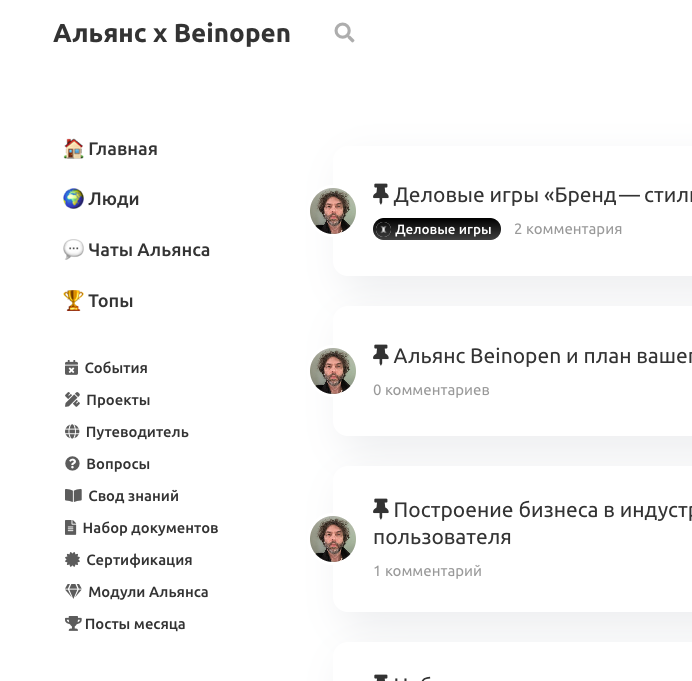Open События link
Screen dimensions: 692x681
click(x=116, y=368)
